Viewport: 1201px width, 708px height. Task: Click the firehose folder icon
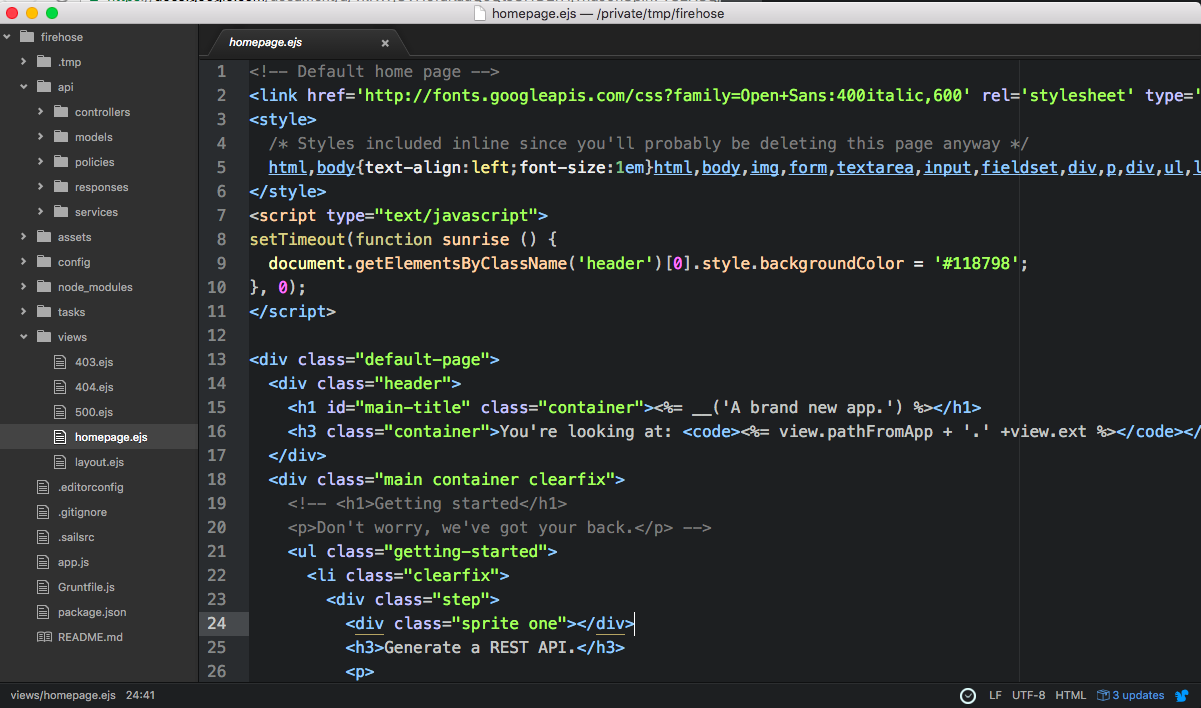[27, 37]
